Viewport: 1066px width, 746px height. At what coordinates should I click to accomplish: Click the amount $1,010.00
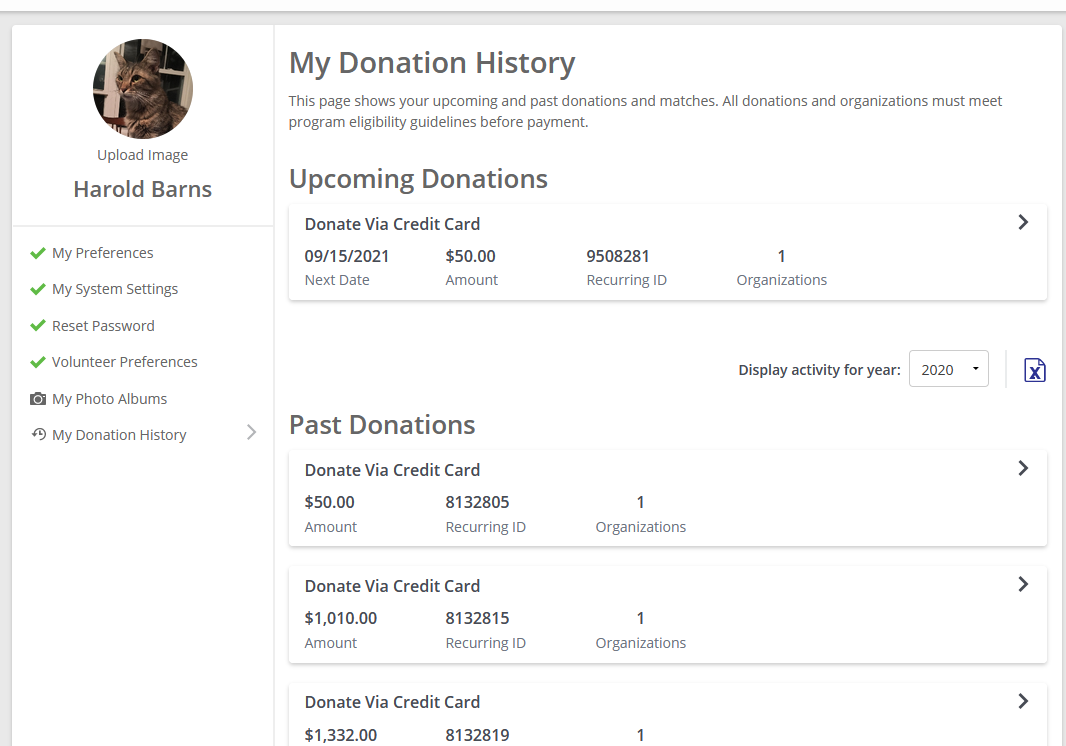[x=341, y=618]
